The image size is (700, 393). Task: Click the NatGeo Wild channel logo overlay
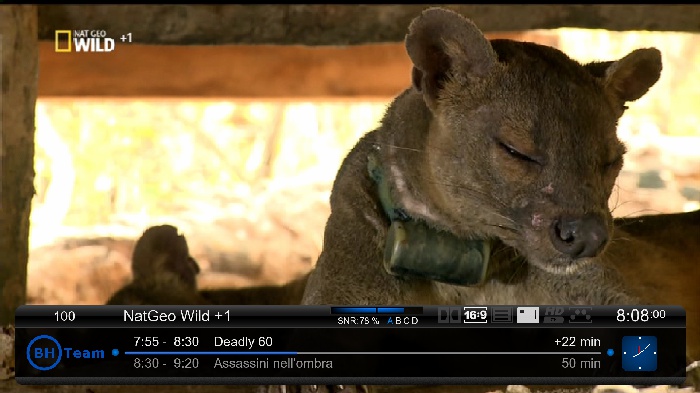[x=93, y=41]
